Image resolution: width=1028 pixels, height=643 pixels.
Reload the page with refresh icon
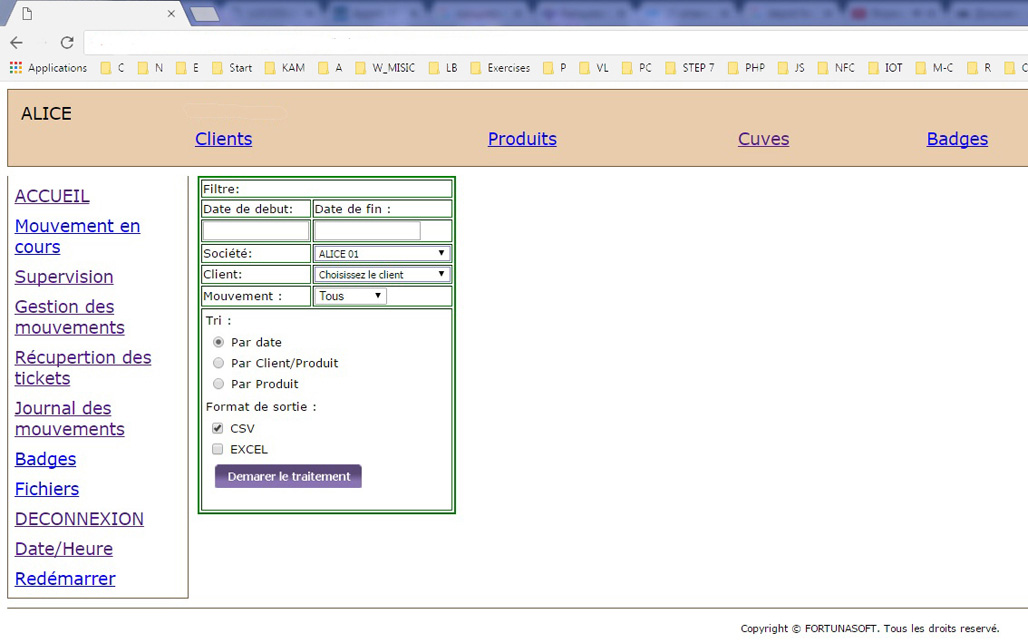pyautogui.click(x=67, y=42)
